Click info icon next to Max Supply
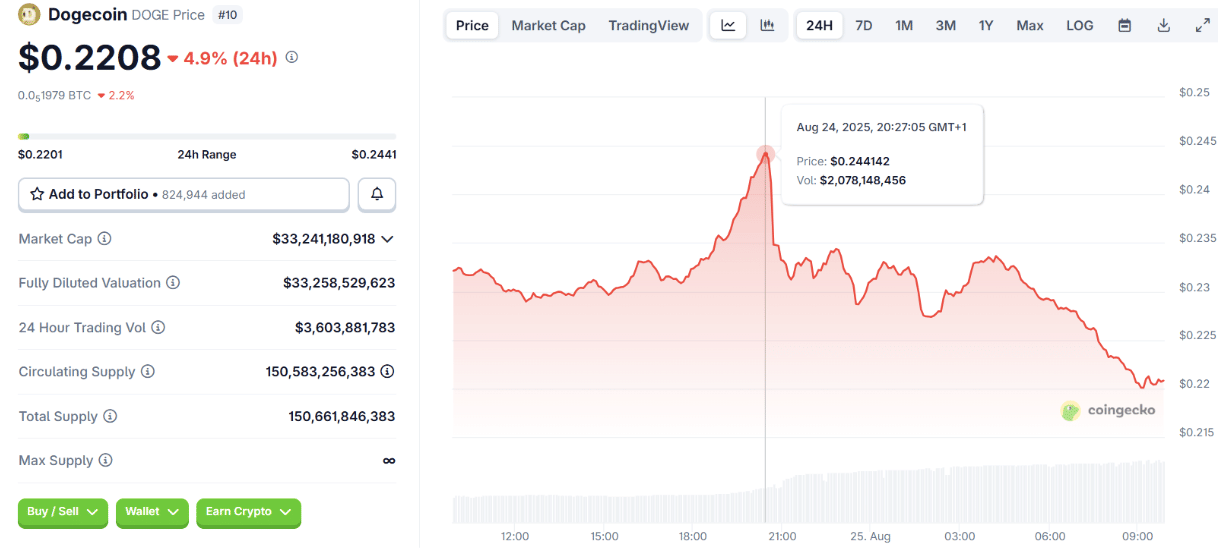This screenshot has width=1228, height=560. click(105, 460)
